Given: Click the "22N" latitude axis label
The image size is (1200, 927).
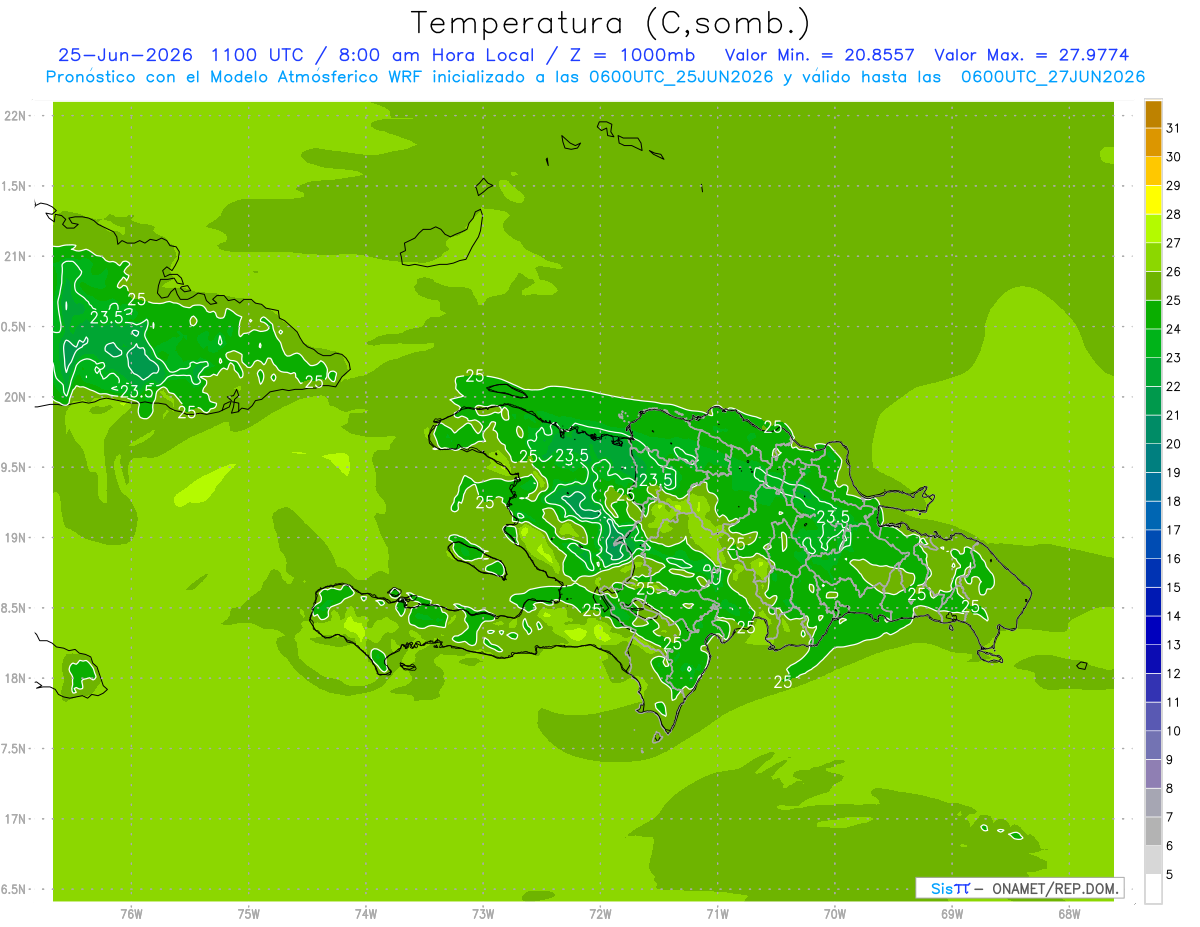Looking at the screenshot, I should (17, 116).
